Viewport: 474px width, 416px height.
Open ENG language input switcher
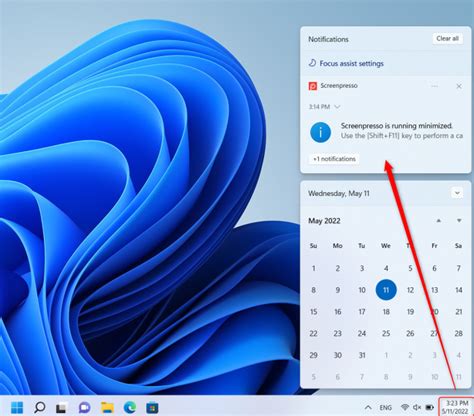point(386,407)
